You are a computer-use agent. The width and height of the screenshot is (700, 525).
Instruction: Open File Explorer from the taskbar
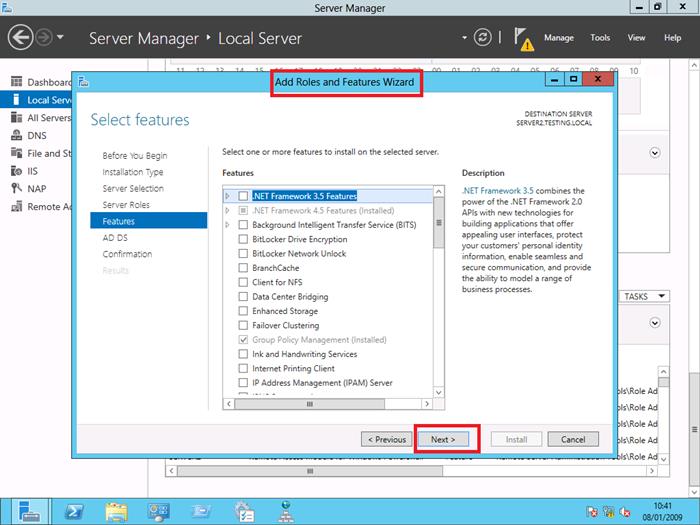coord(117,512)
